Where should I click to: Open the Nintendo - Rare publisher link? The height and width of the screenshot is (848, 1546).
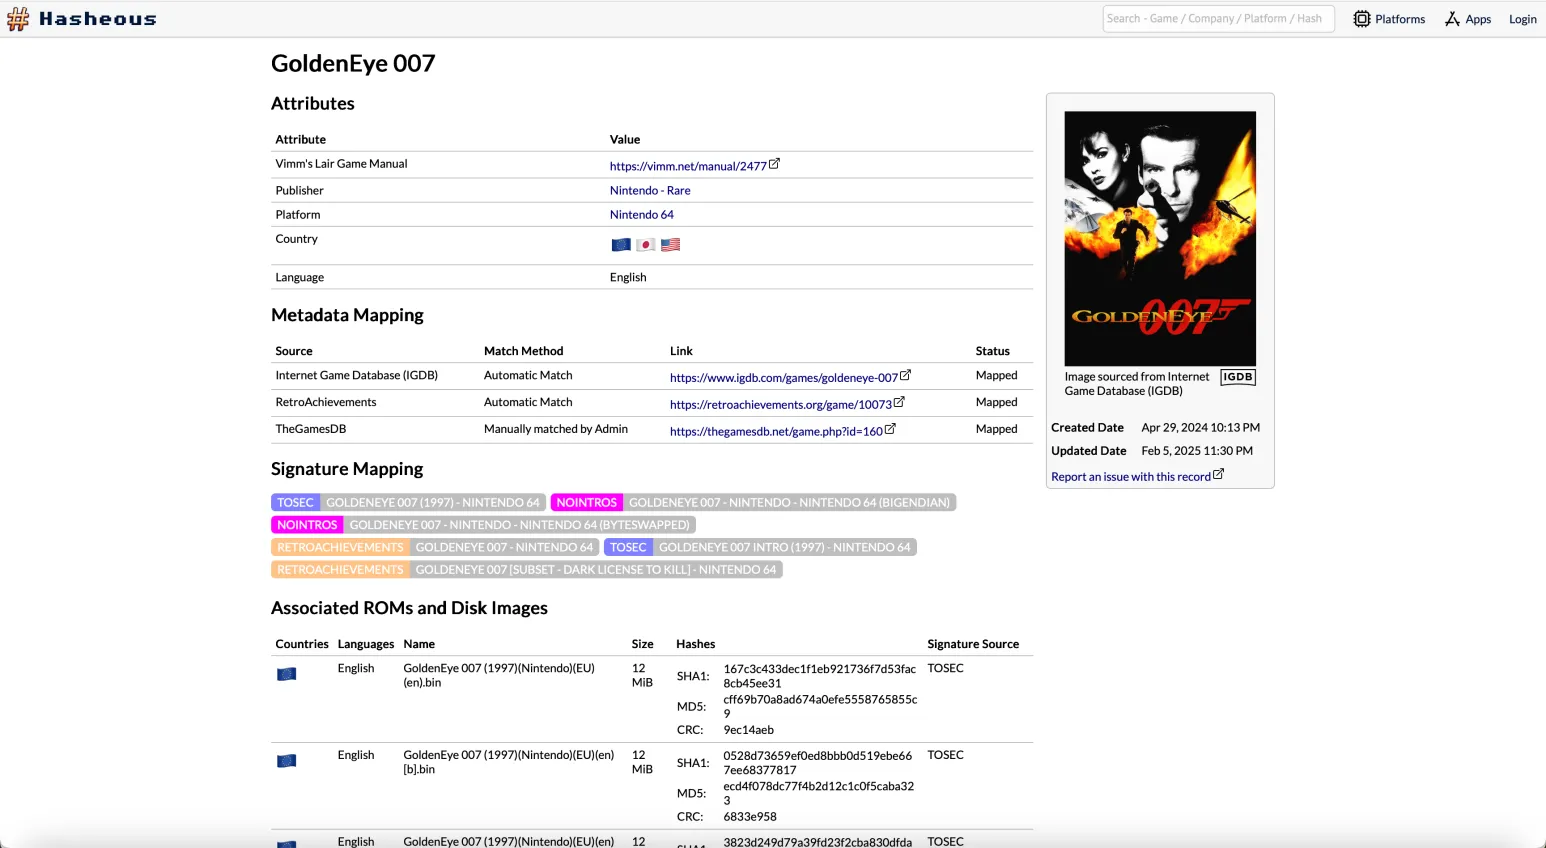click(x=650, y=190)
